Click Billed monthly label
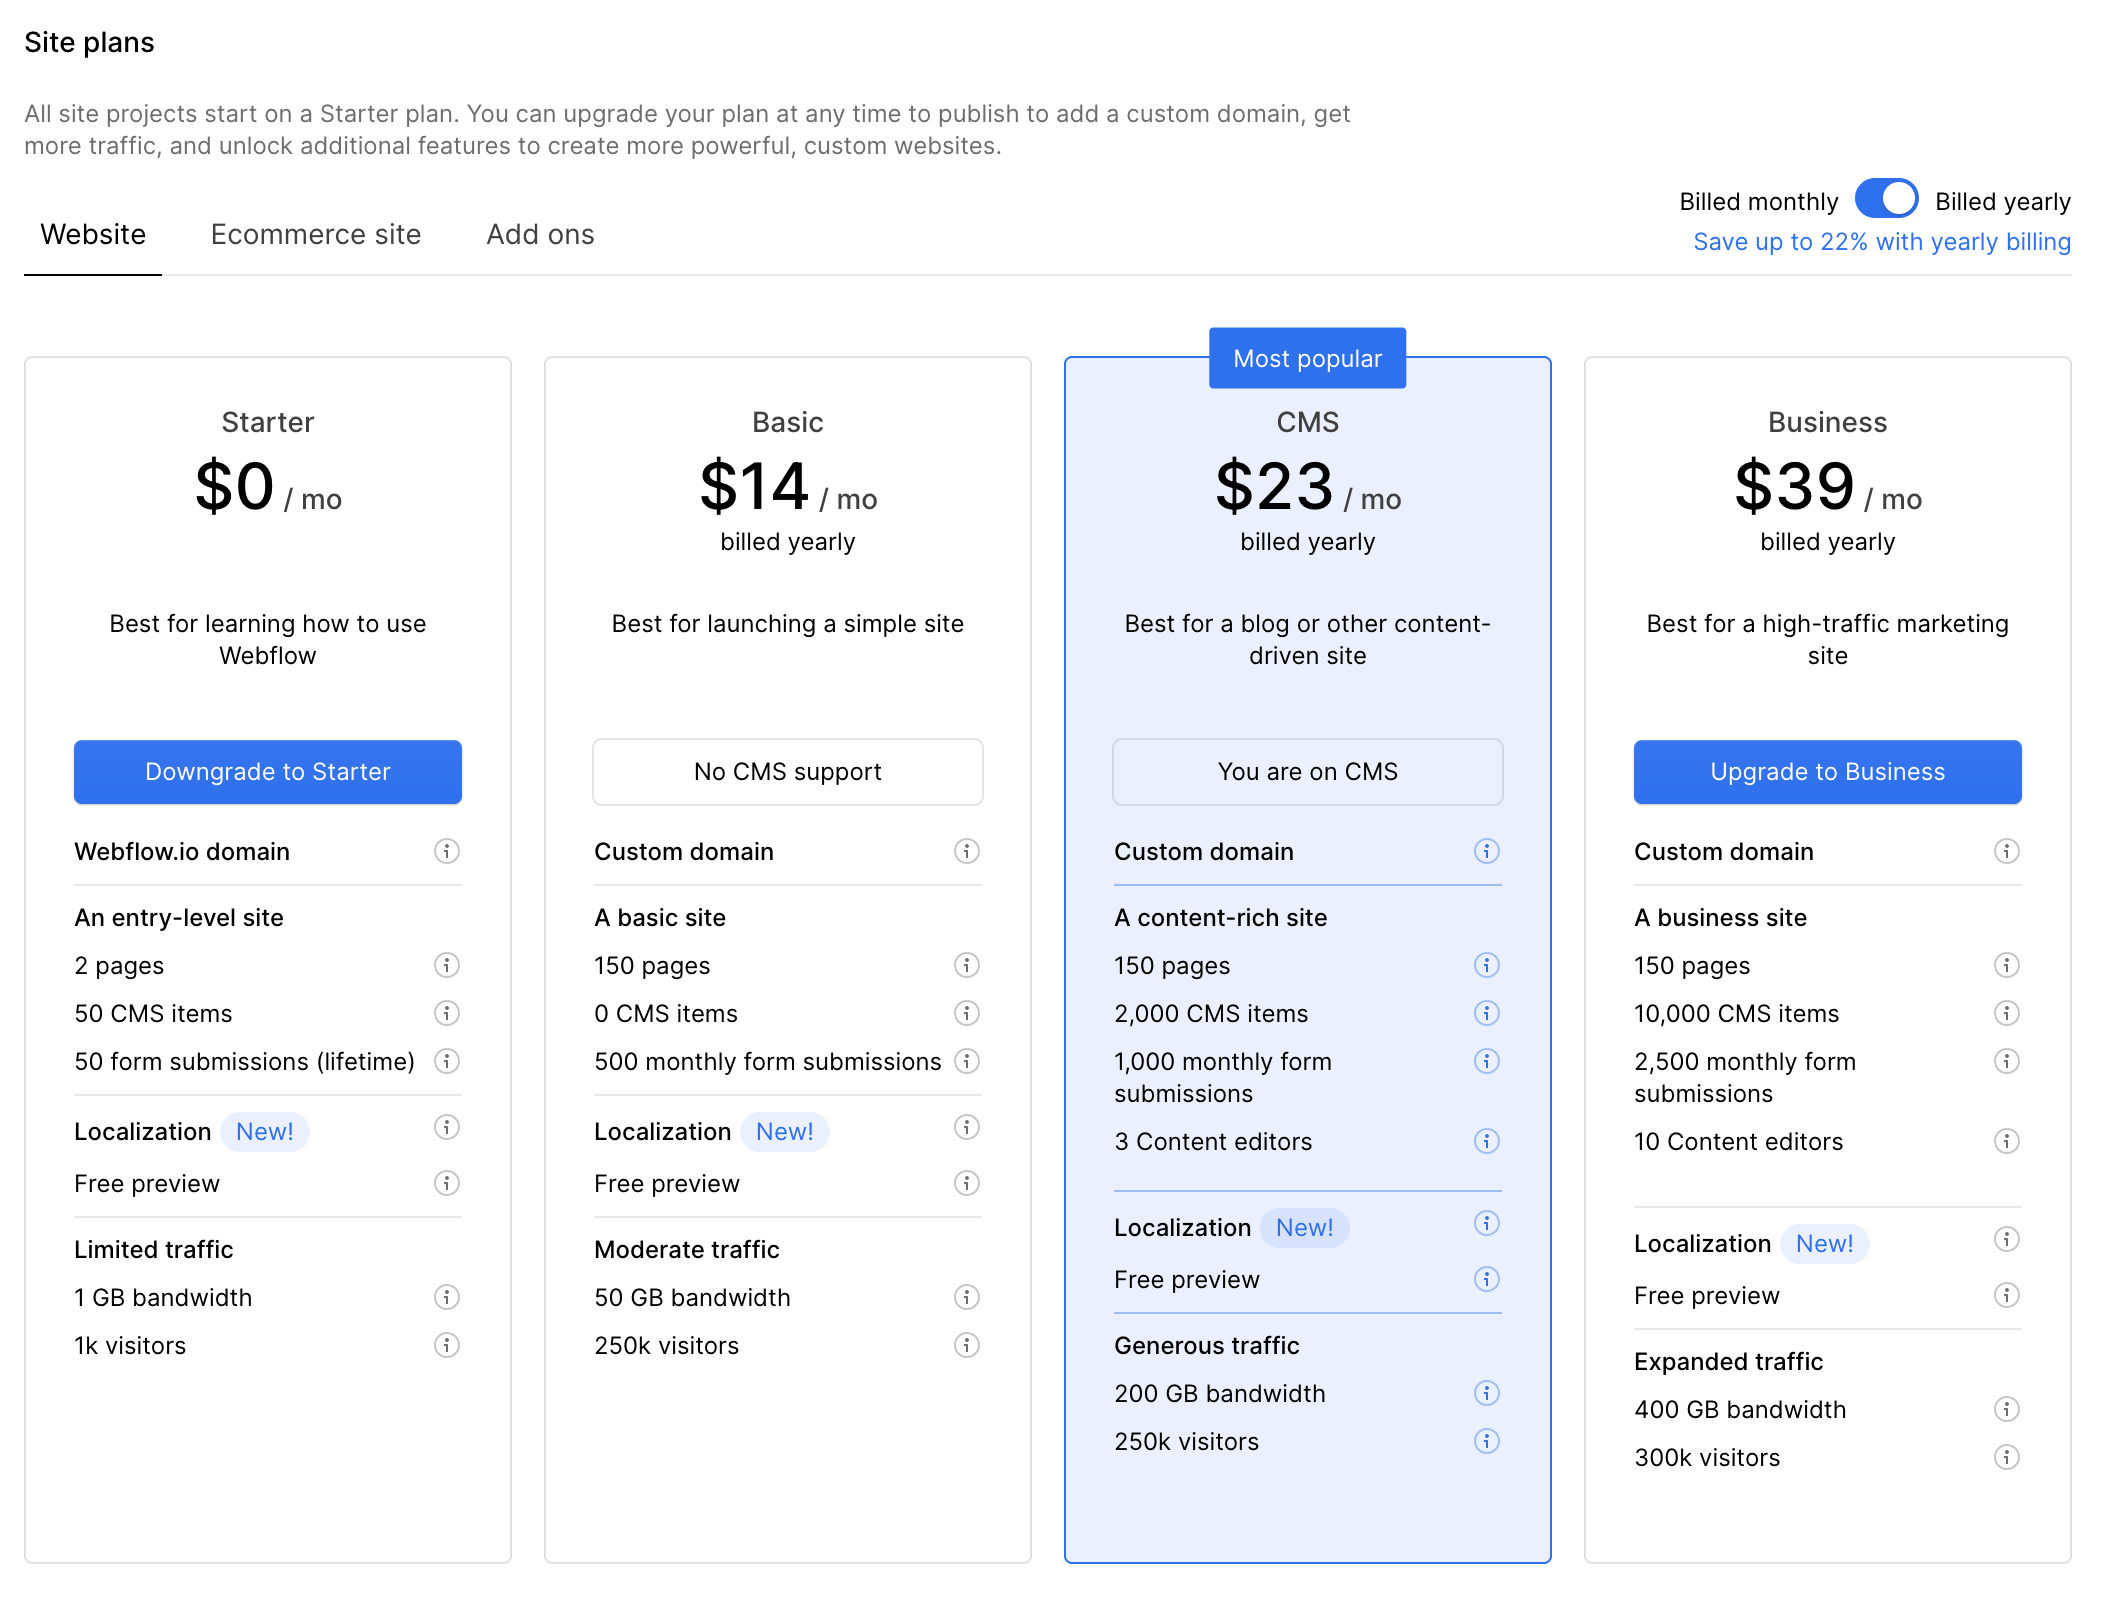The width and height of the screenshot is (2108, 1600). (x=1759, y=202)
